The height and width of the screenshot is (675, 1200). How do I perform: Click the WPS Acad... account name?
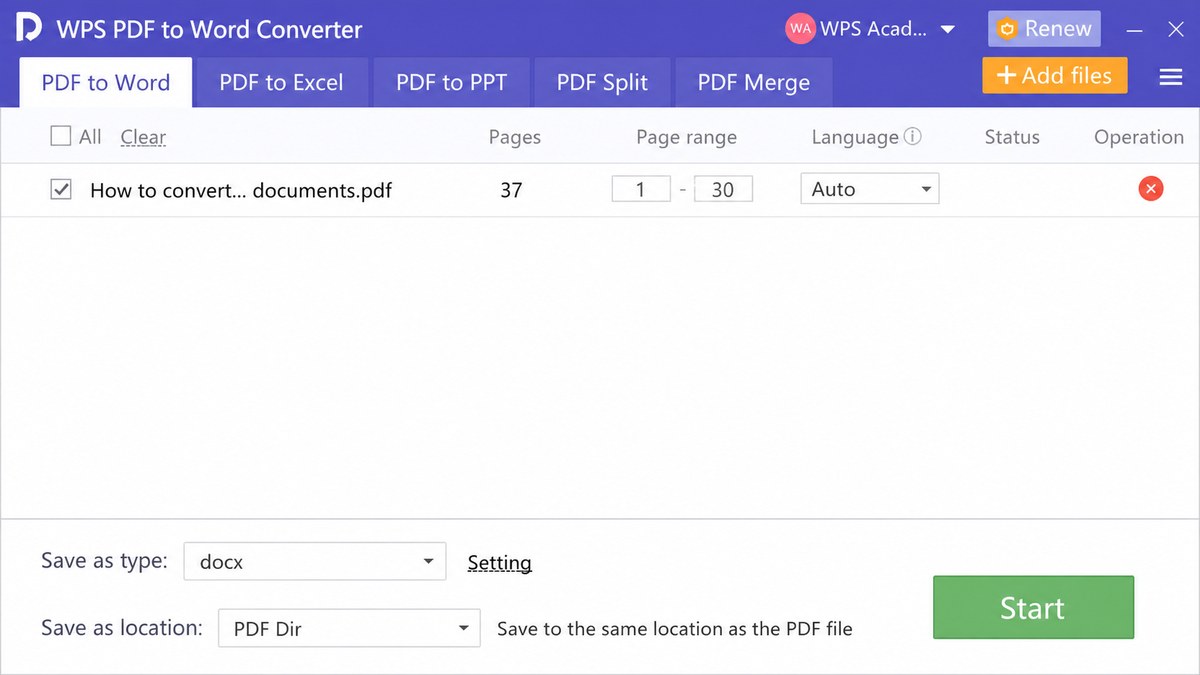(874, 29)
